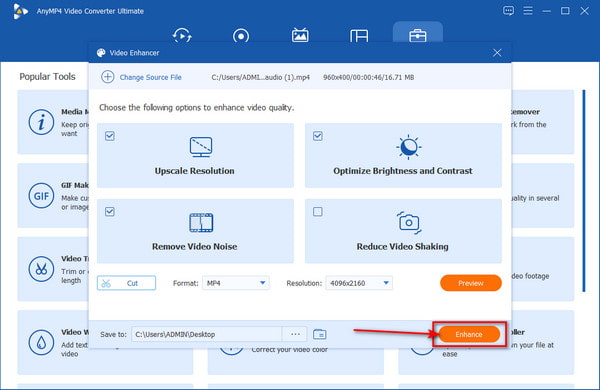Close the Video Enhancer dialog

(497, 53)
